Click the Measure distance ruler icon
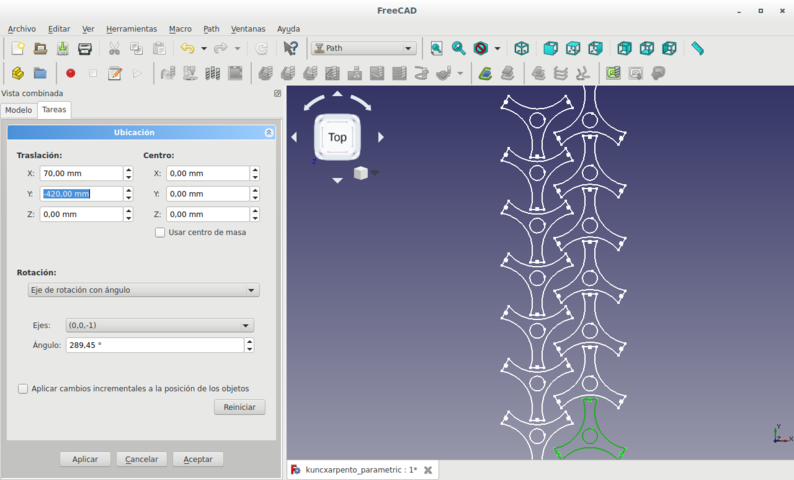 697,48
